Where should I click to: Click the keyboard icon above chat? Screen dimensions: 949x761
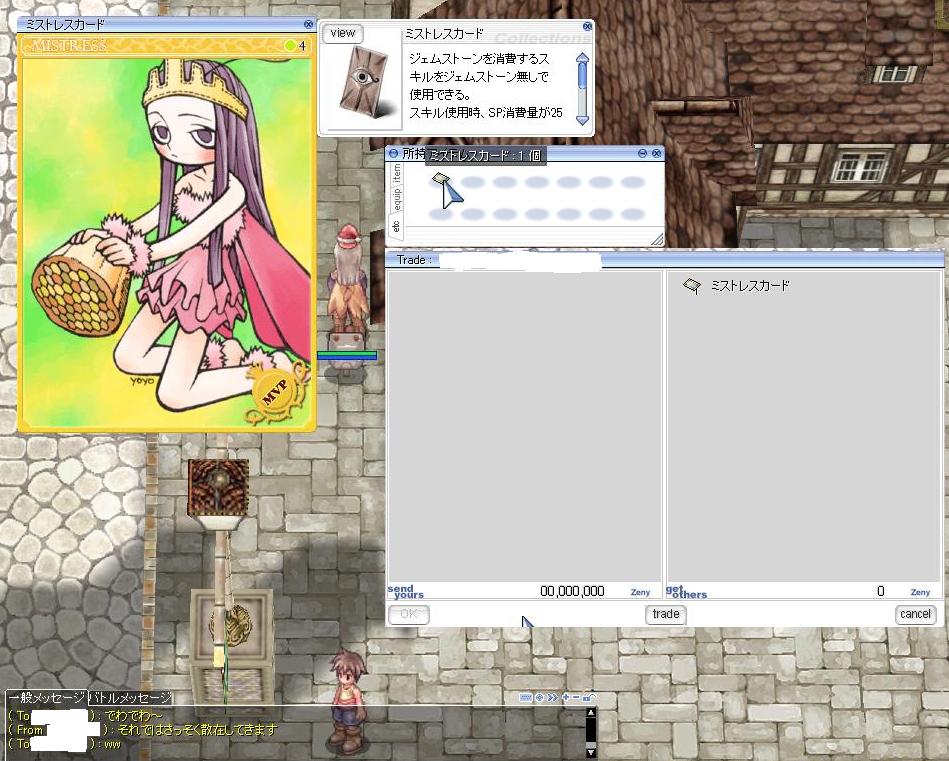pyautogui.click(x=525, y=697)
